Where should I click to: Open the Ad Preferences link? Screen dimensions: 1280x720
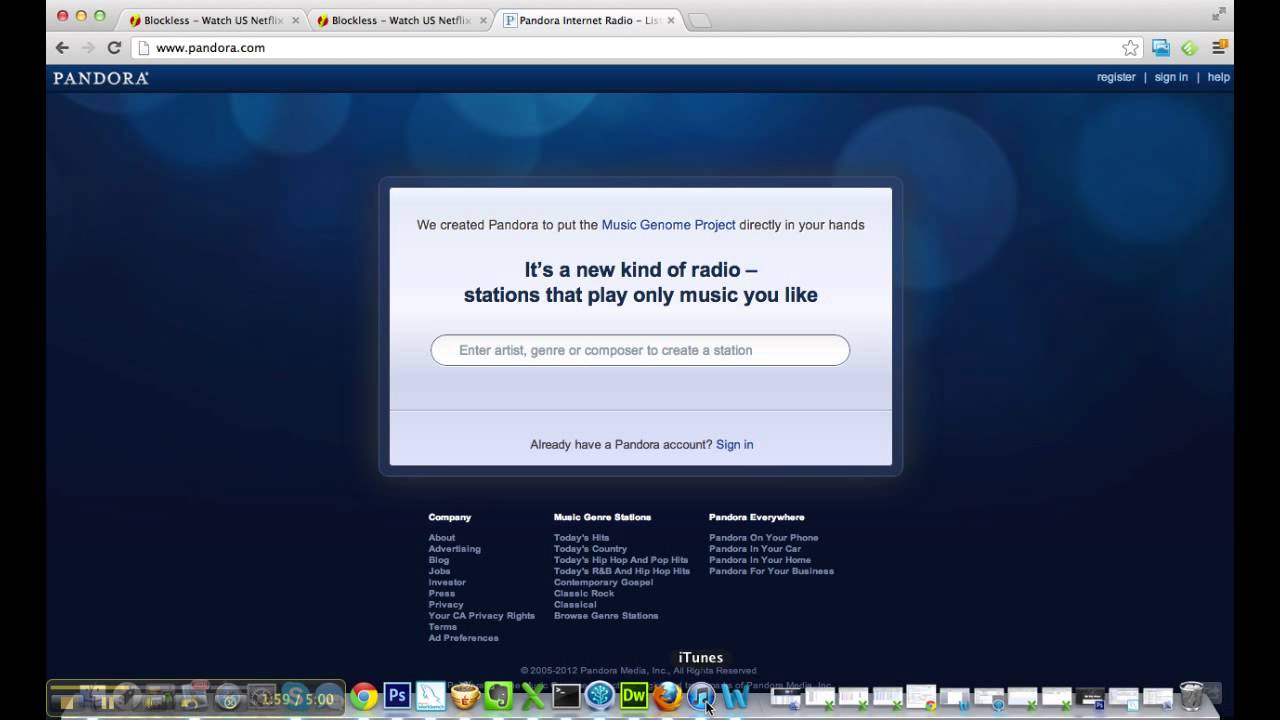(x=464, y=638)
